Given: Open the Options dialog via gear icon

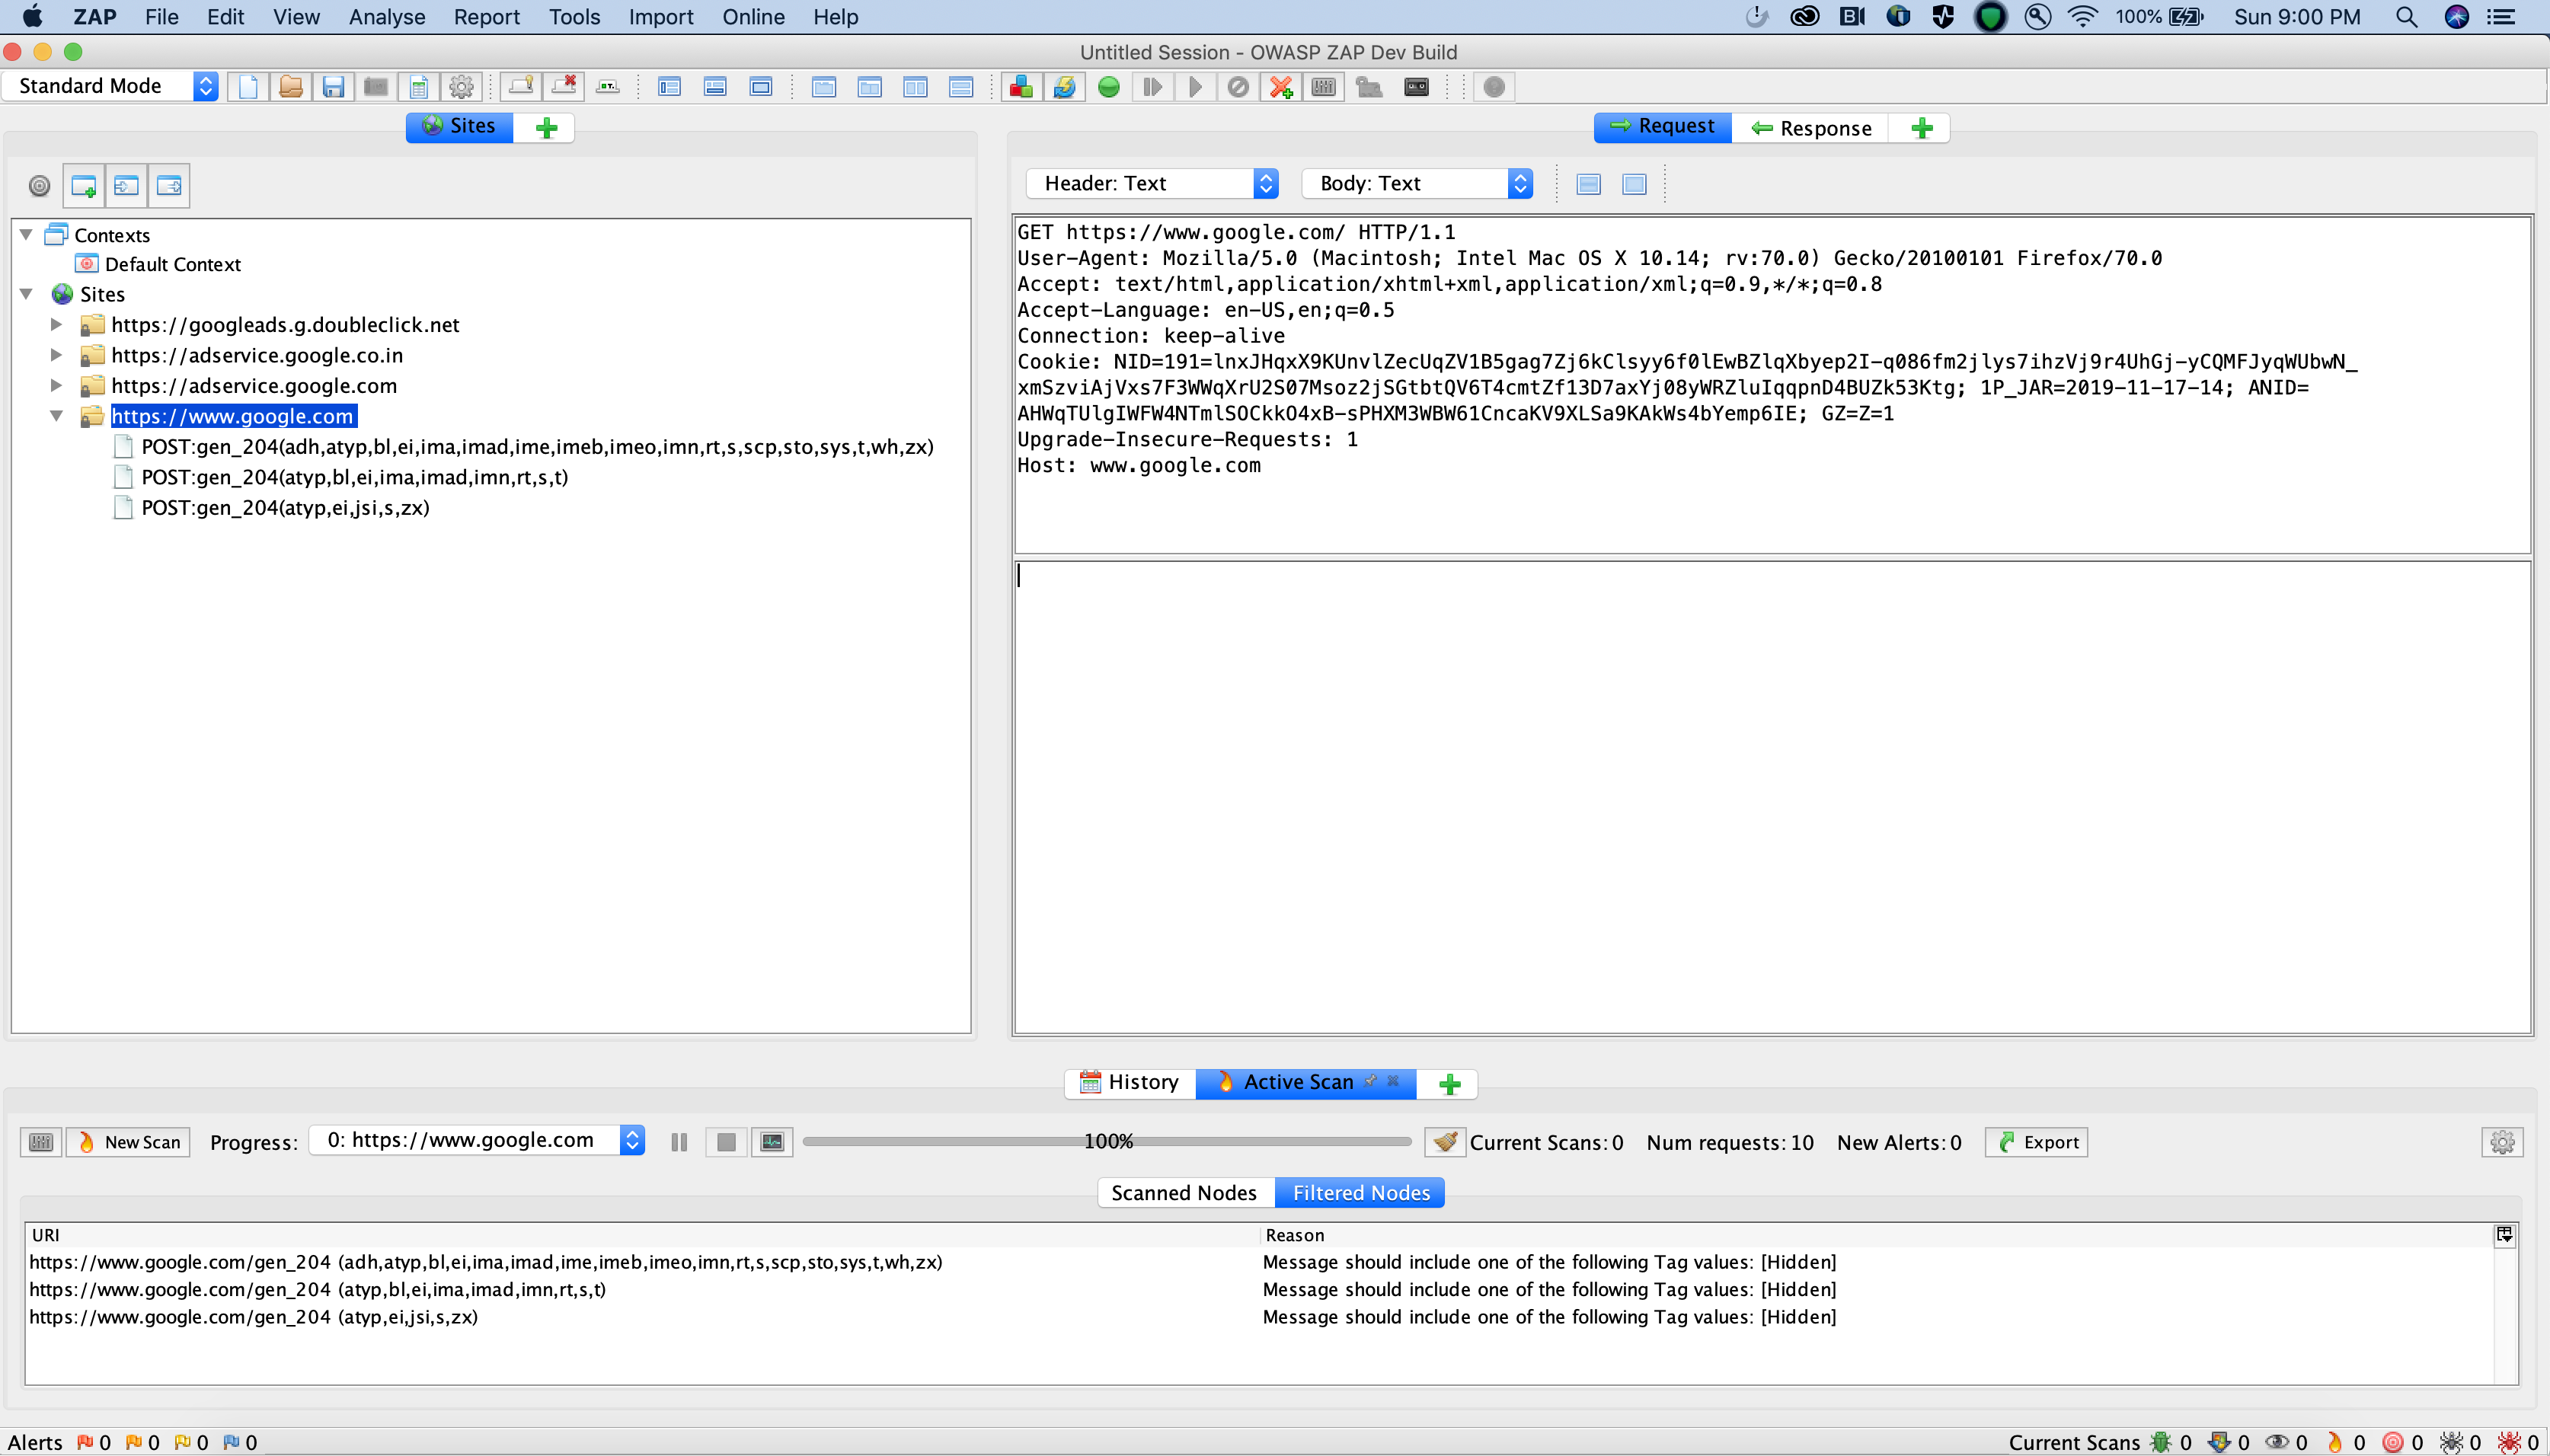Looking at the screenshot, I should (461, 87).
